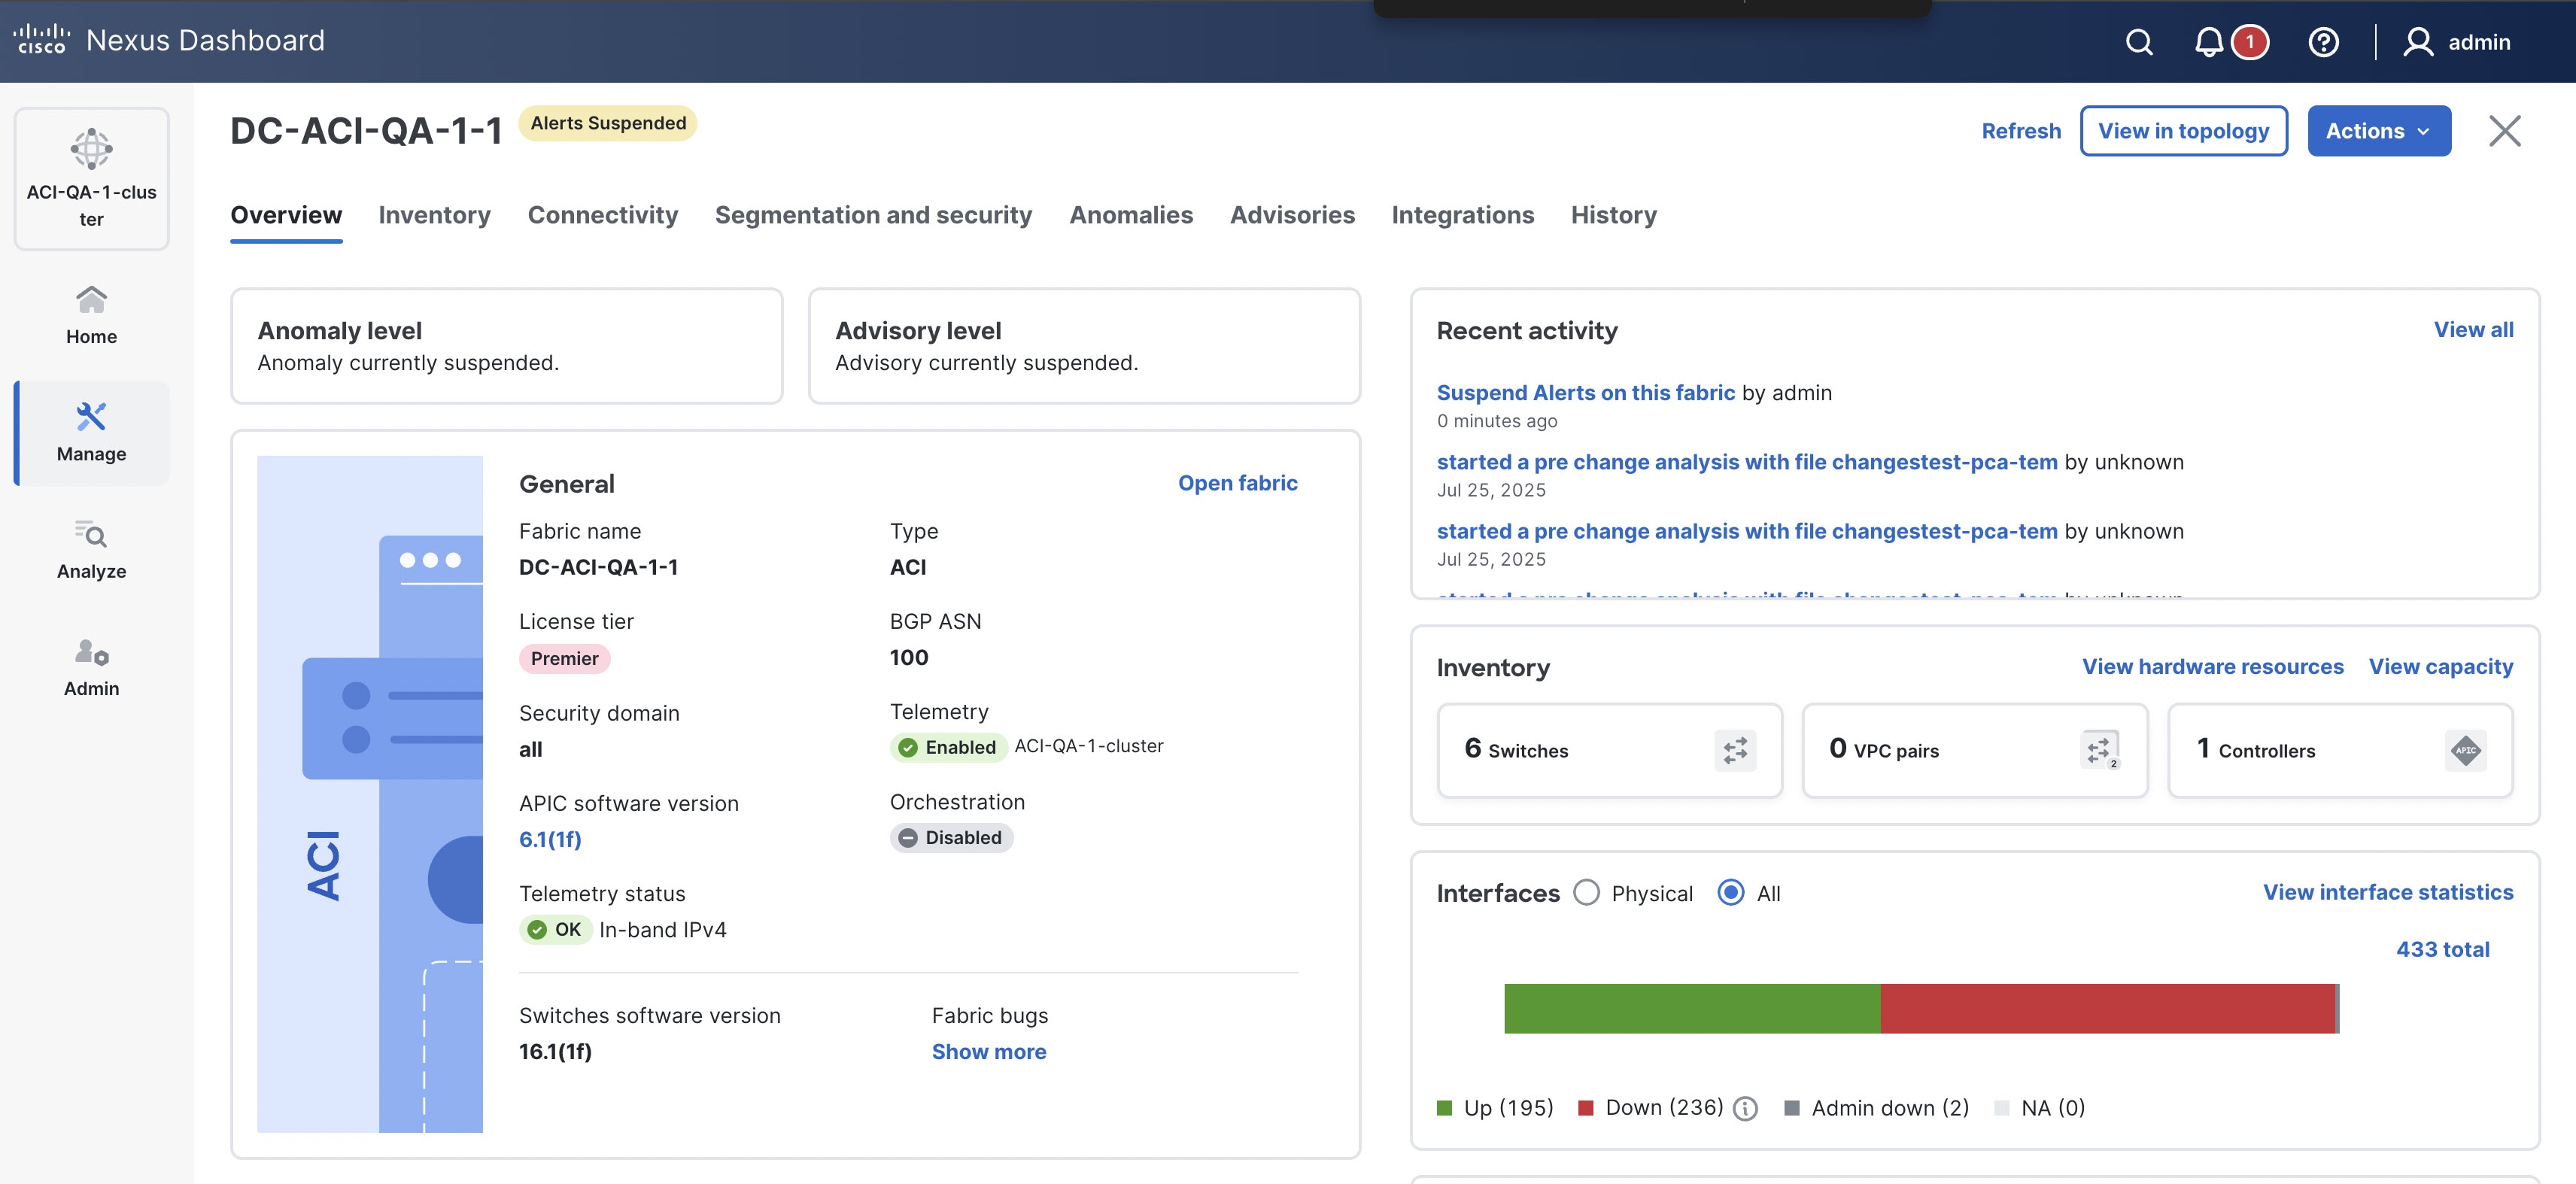Click the Orchestration Disabled status icon
2576x1184 pixels.
pyautogui.click(x=907, y=838)
